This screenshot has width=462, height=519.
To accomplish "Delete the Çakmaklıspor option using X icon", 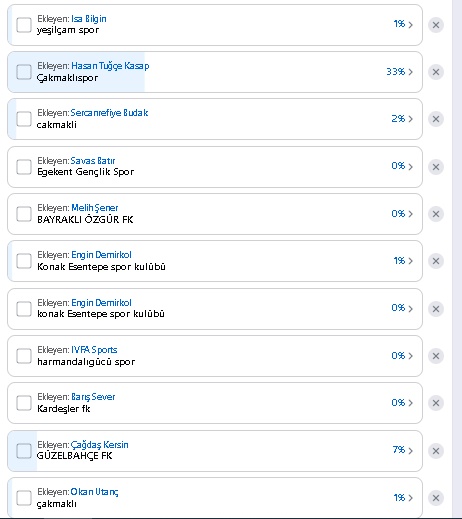I will (436, 72).
